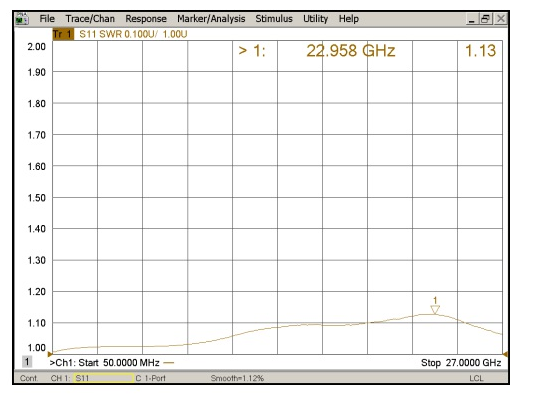536x401 pixels.
Task: Click the Stop 27.0000 GHz frequency field
Action: click(461, 363)
